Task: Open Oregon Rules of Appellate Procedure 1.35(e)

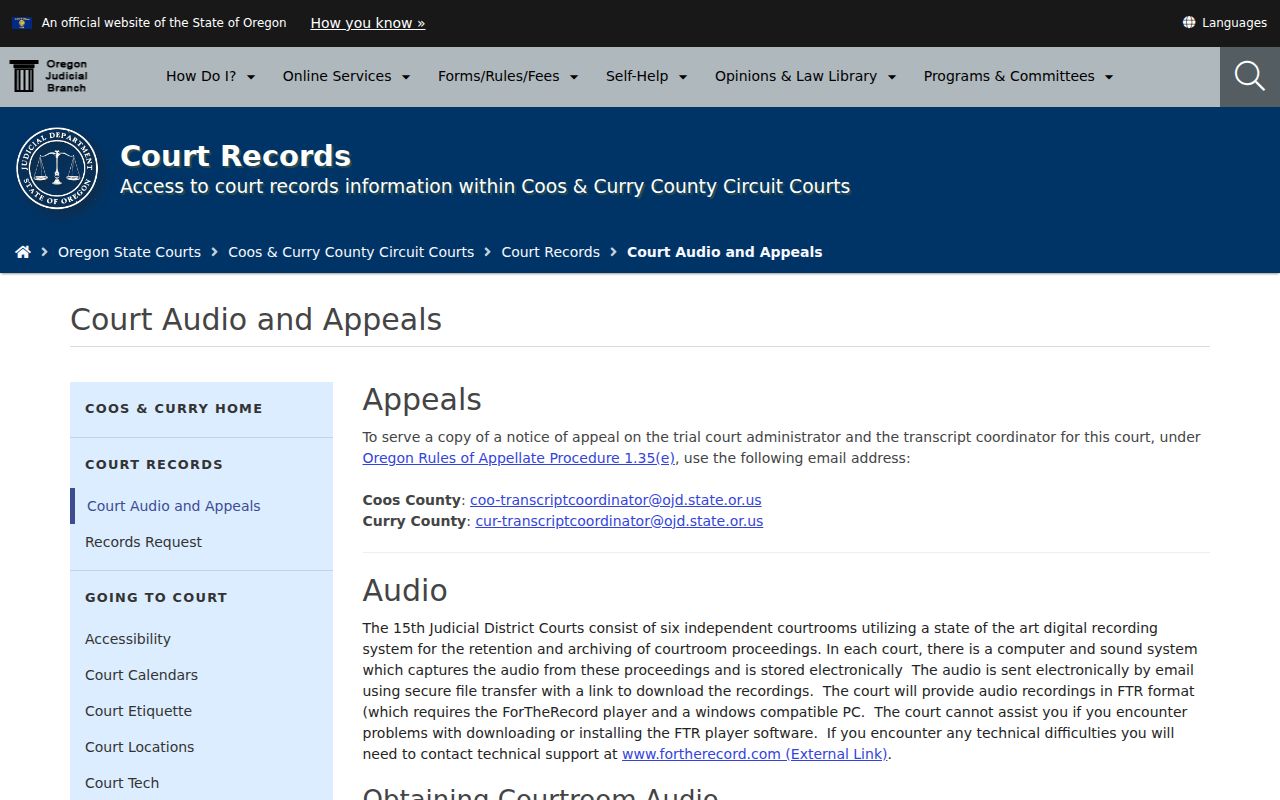Action: [x=519, y=458]
